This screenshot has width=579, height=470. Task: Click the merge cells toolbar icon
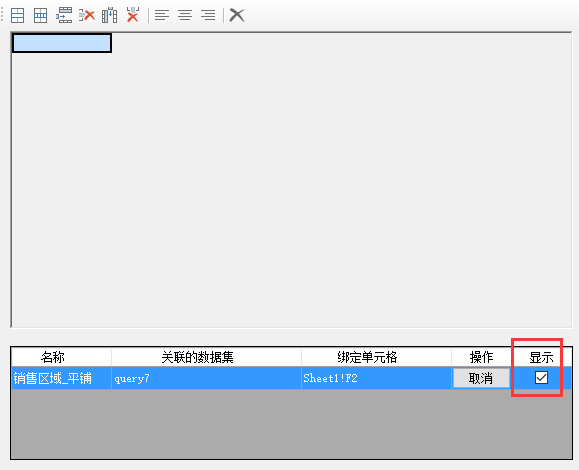(17, 16)
